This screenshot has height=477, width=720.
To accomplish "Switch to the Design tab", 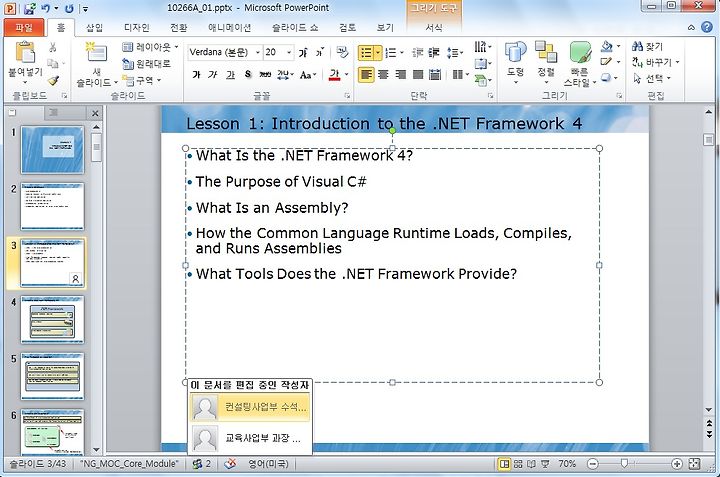I will pos(137,28).
